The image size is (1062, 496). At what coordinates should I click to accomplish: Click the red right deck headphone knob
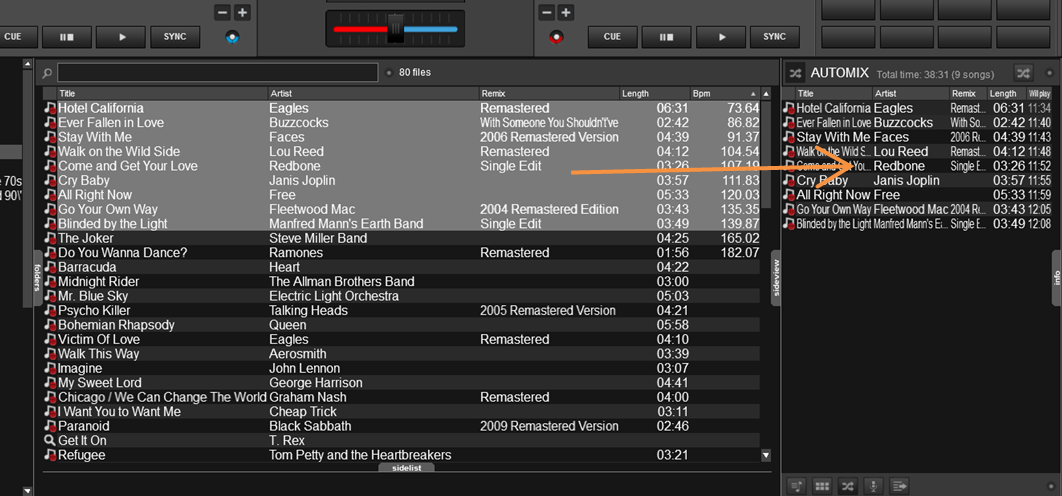557,37
